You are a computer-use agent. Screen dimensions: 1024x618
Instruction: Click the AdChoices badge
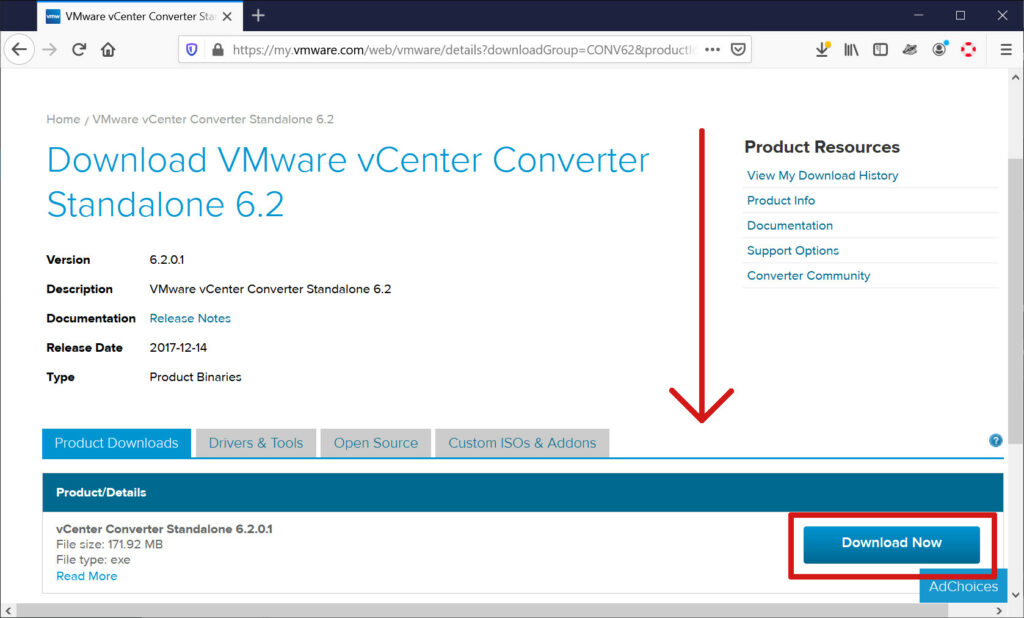[x=963, y=586]
